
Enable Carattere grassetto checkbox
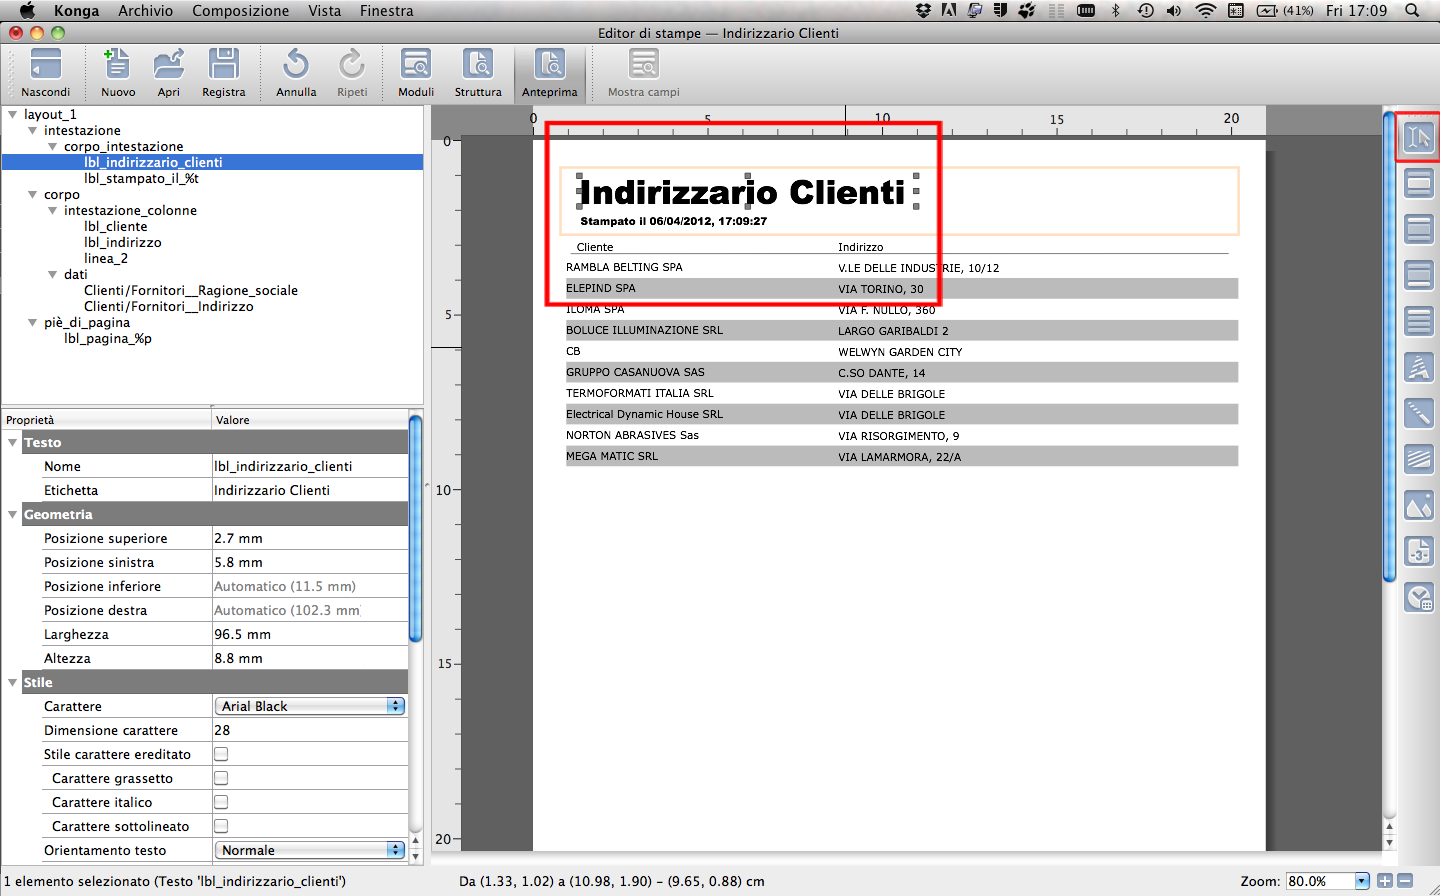221,778
